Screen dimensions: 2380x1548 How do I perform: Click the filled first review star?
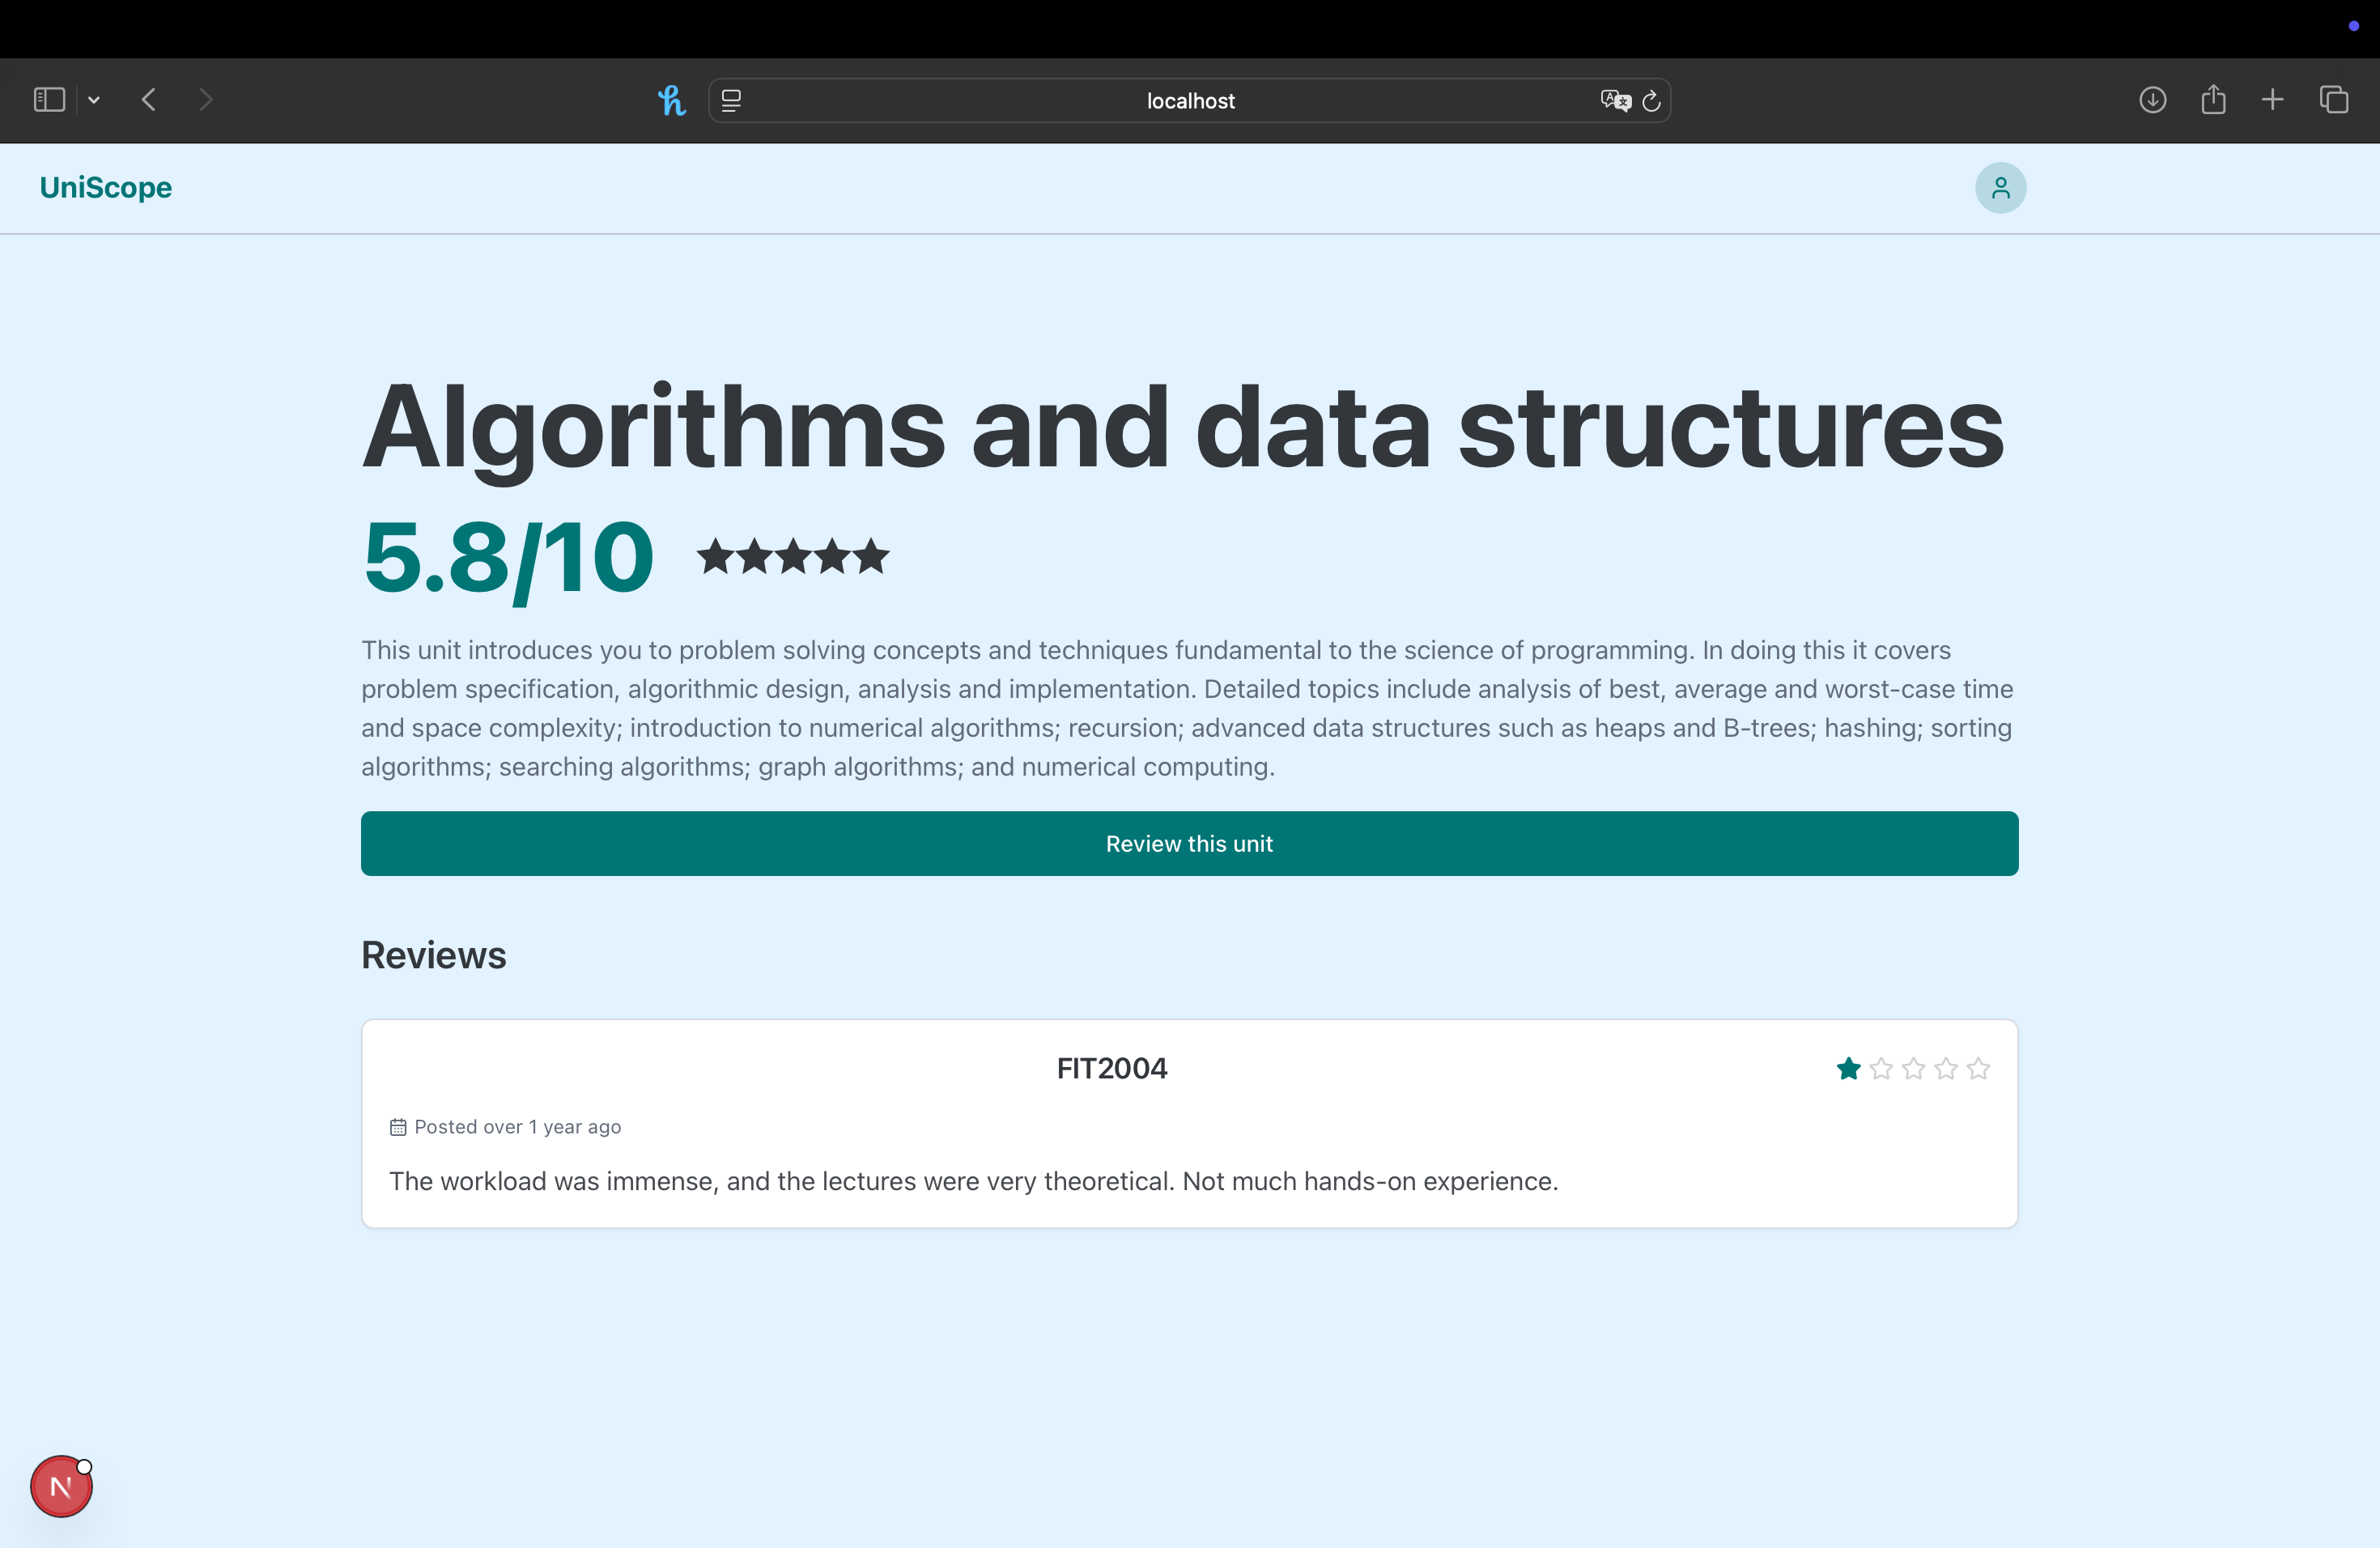1848,1069
